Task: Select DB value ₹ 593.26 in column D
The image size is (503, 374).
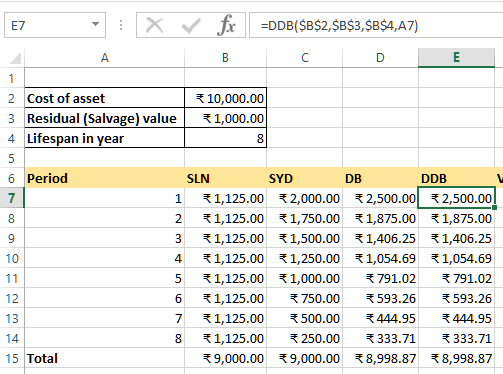Action: [380, 298]
